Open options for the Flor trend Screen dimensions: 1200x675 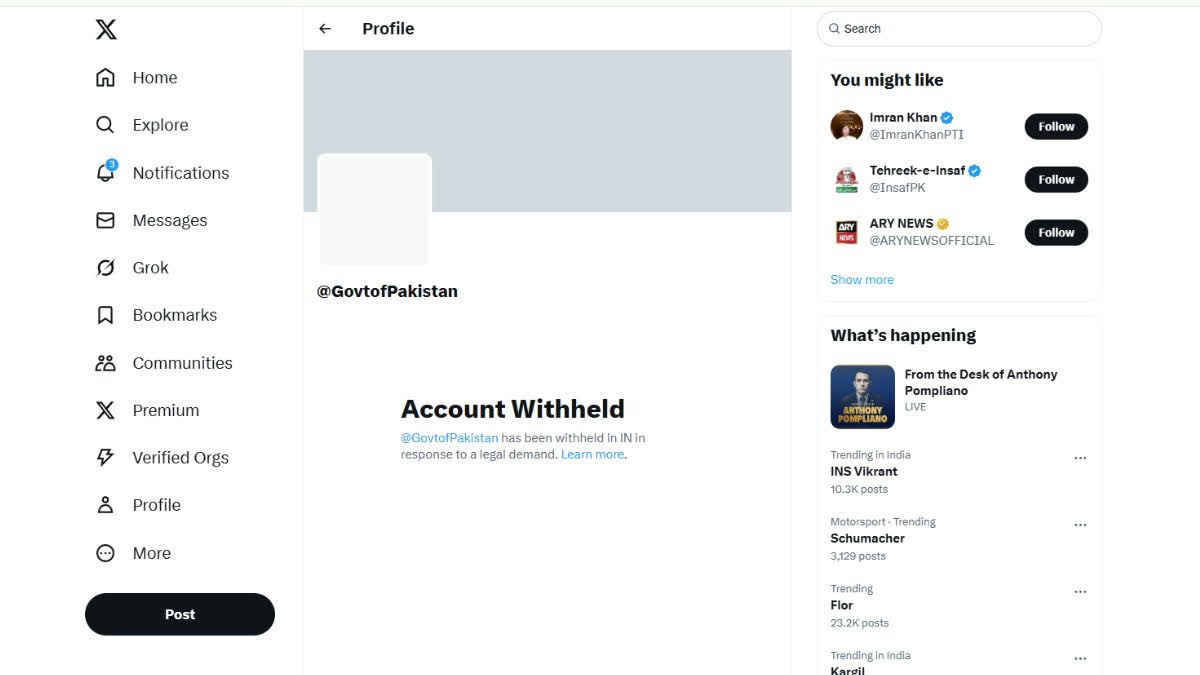(1080, 591)
